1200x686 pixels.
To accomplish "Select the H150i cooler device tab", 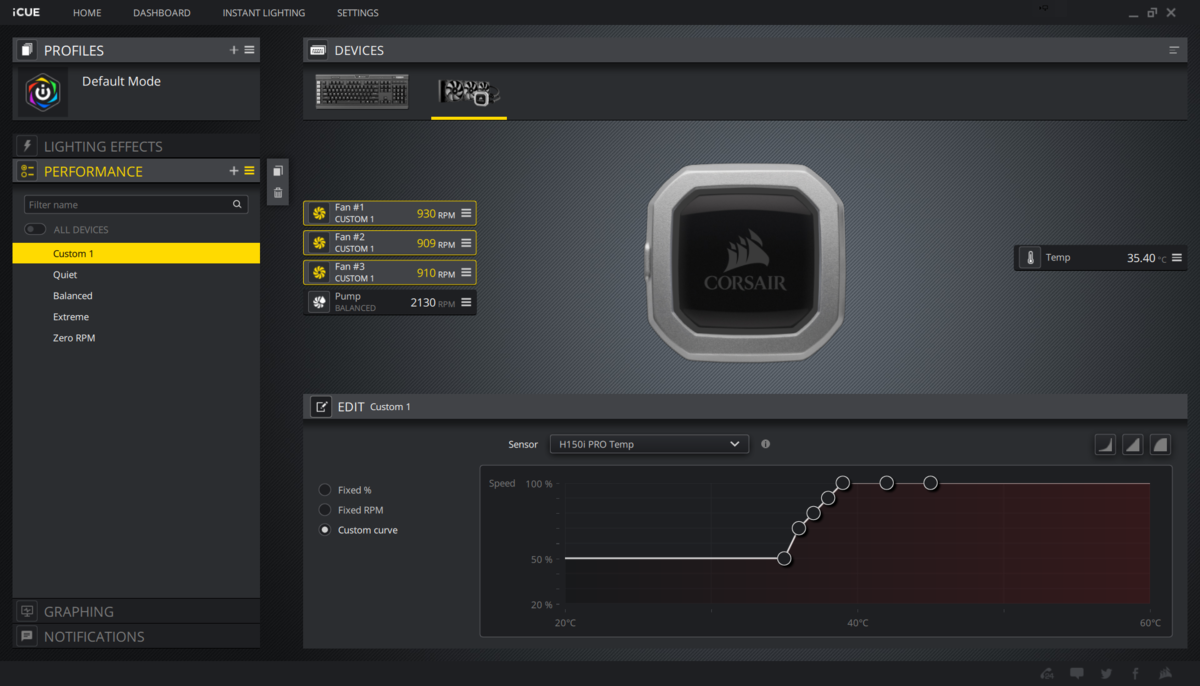I will click(x=469, y=93).
